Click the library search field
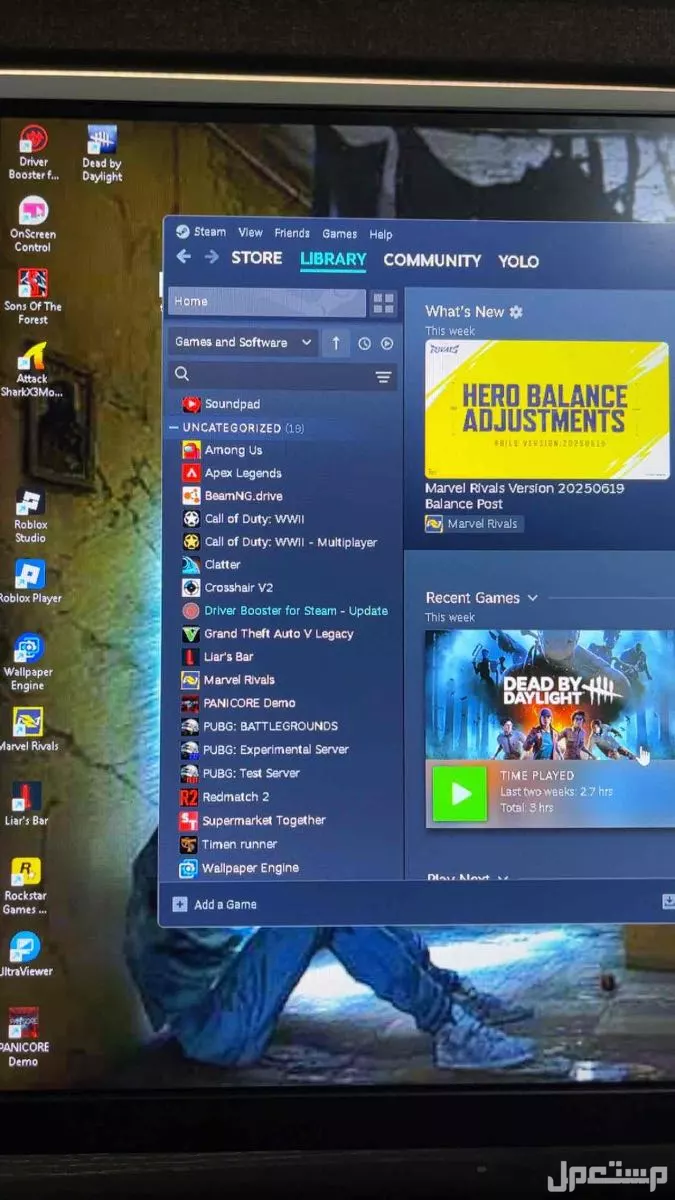The width and height of the screenshot is (675, 1200). point(283,375)
